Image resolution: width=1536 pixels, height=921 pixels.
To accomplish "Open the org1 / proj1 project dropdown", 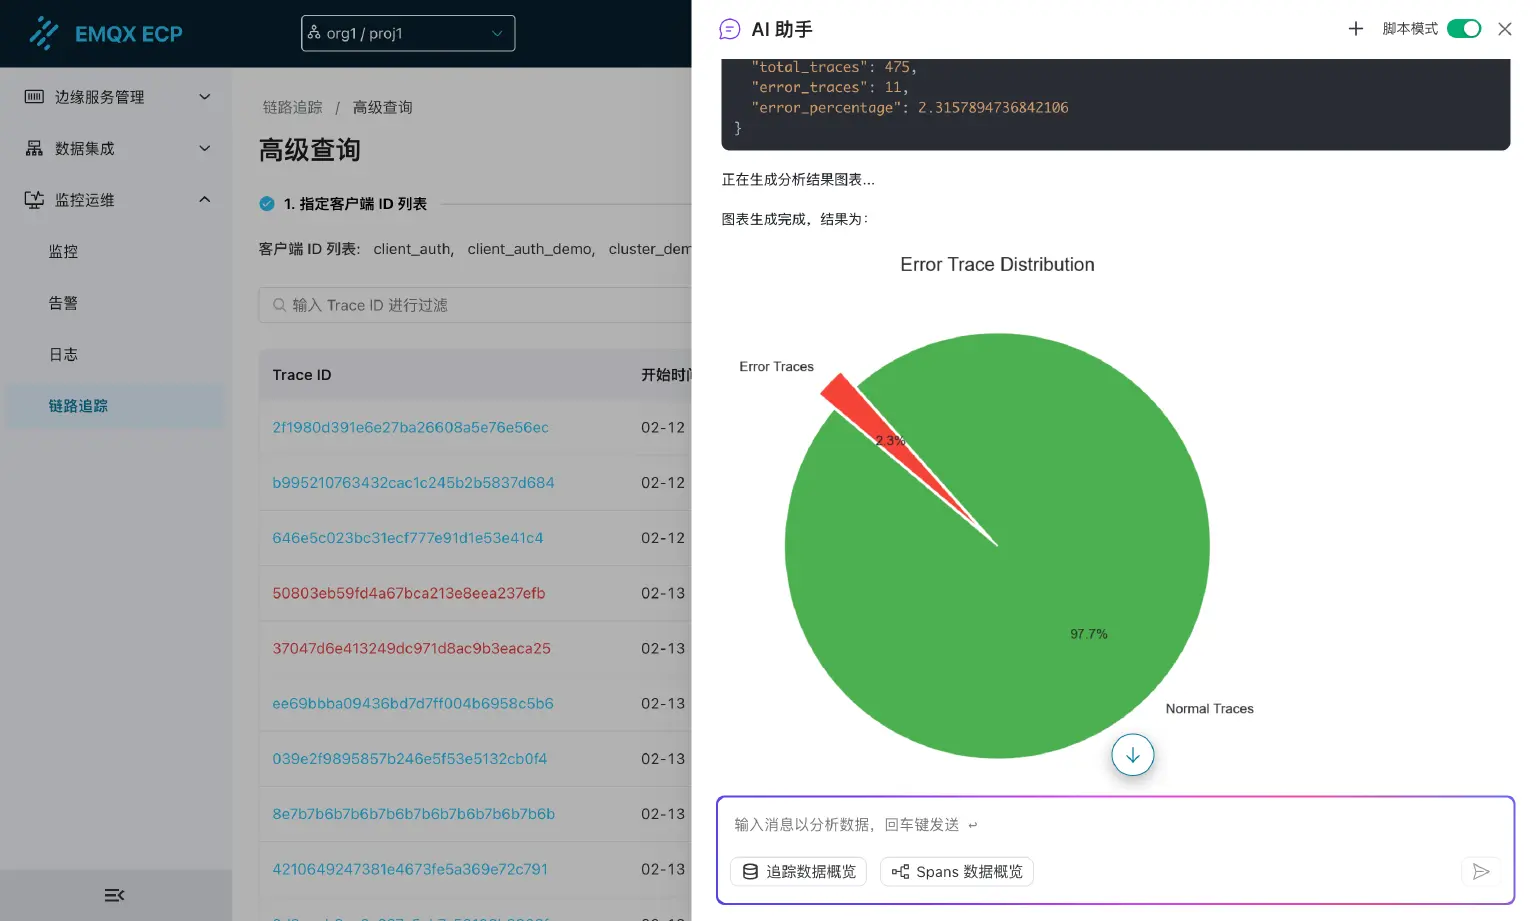I will (408, 33).
